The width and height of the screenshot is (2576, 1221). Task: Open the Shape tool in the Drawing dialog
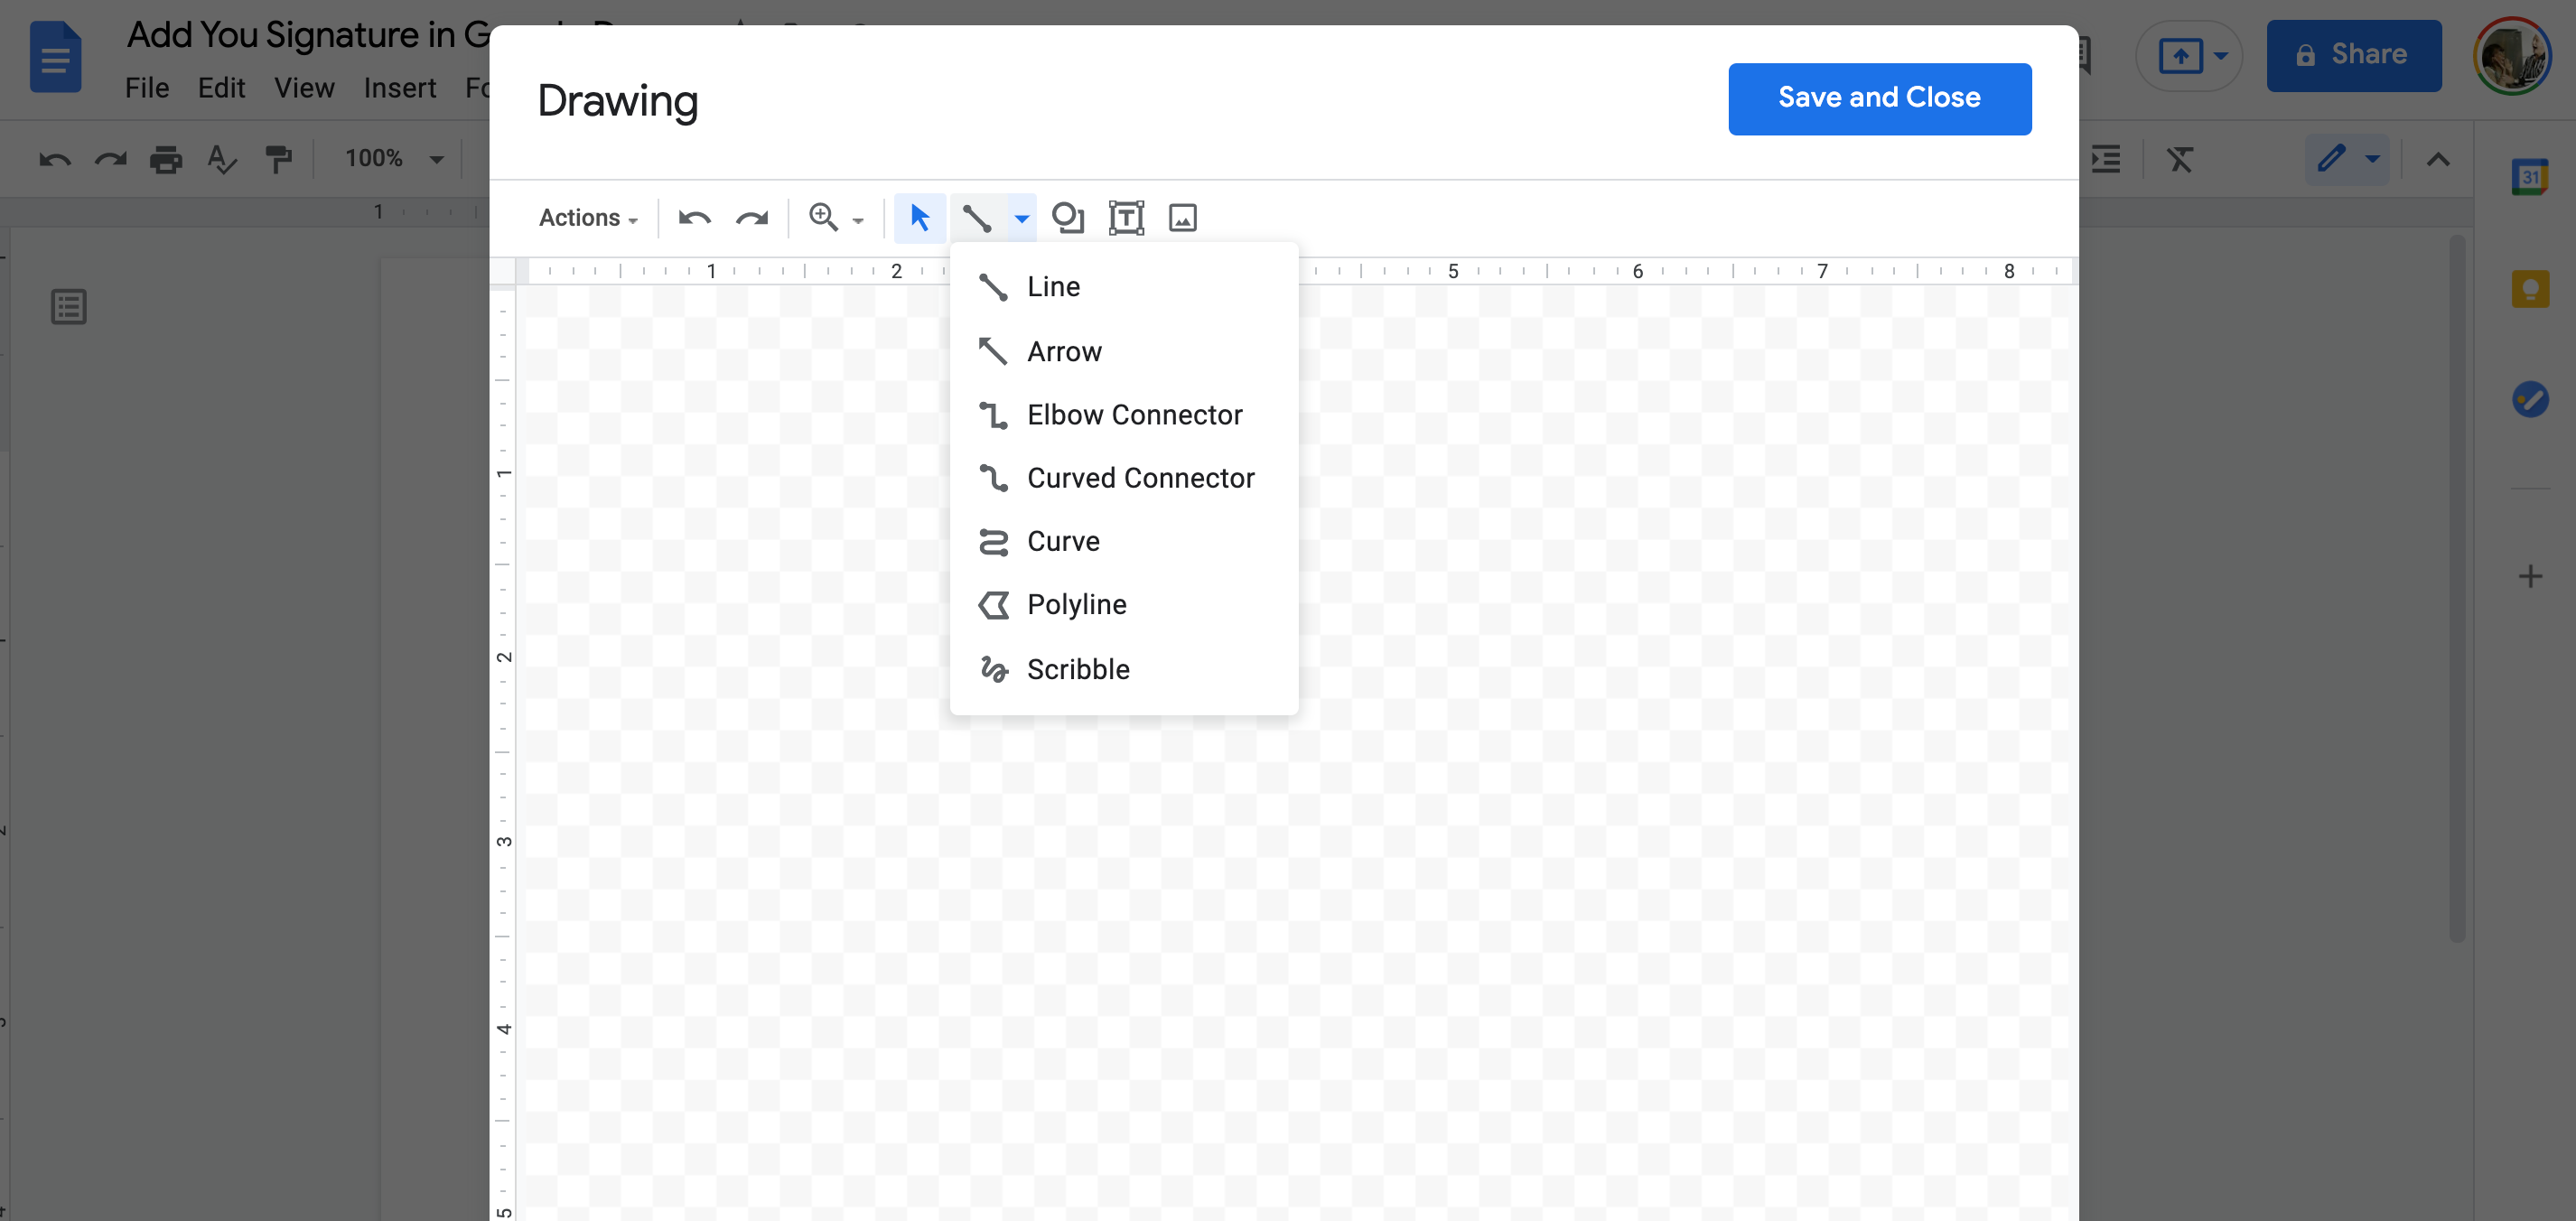[1068, 217]
